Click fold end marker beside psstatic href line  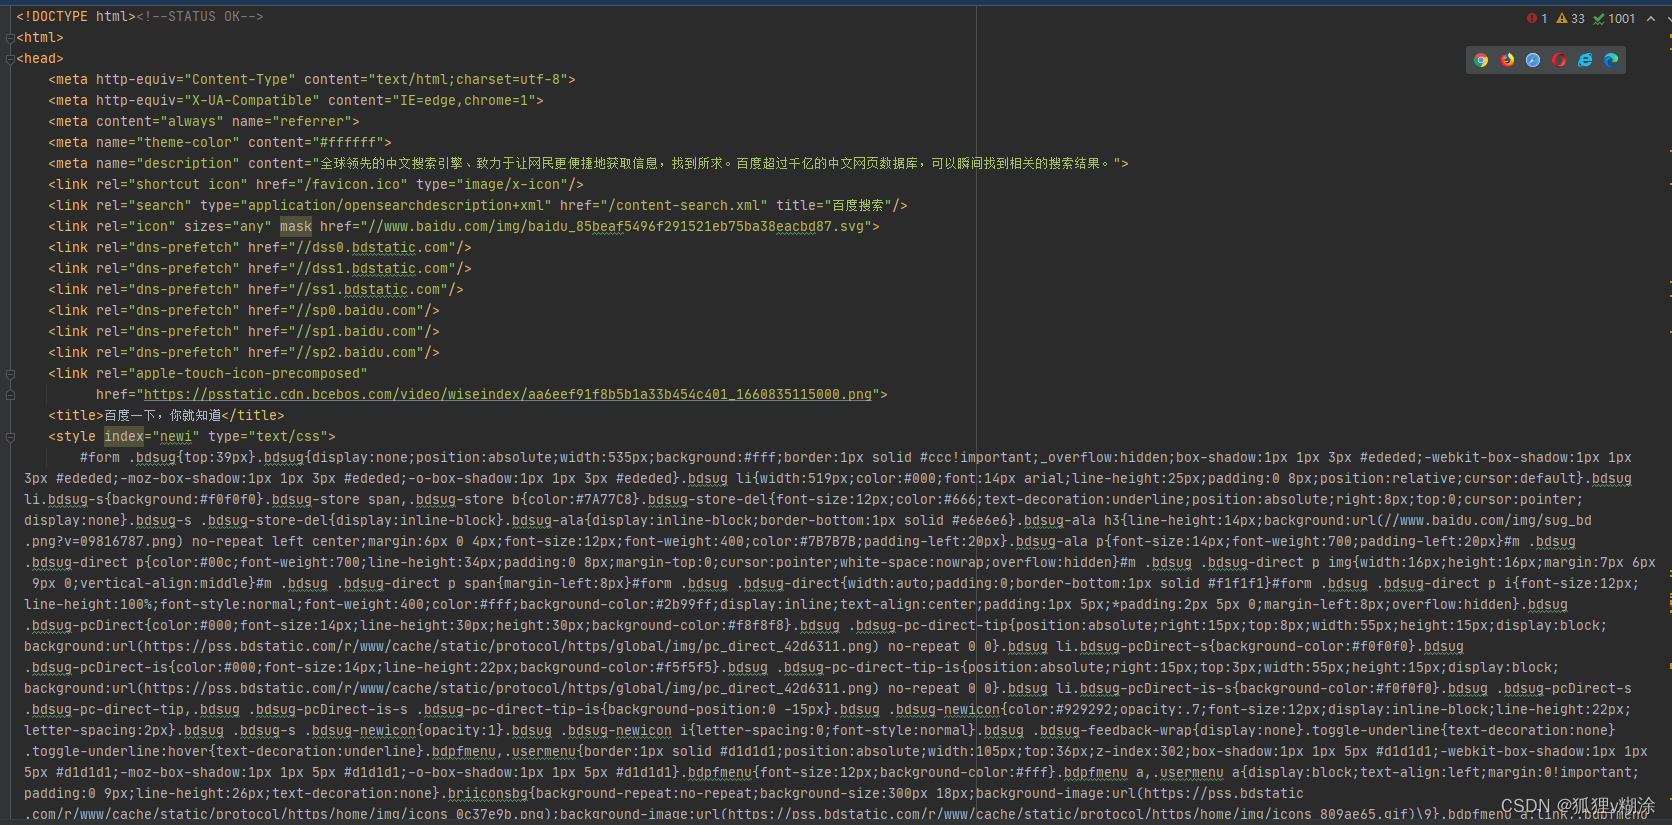coord(10,395)
